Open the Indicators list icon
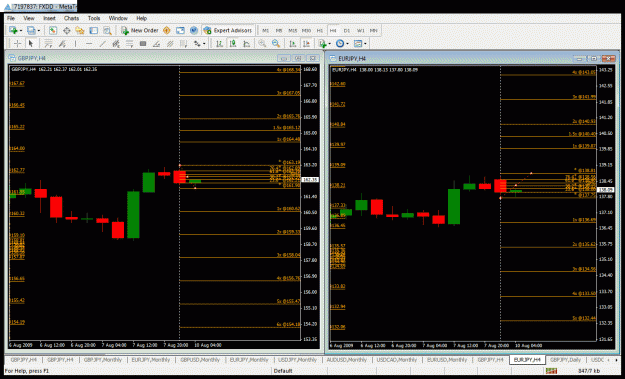625x379 pixels. click(x=322, y=43)
